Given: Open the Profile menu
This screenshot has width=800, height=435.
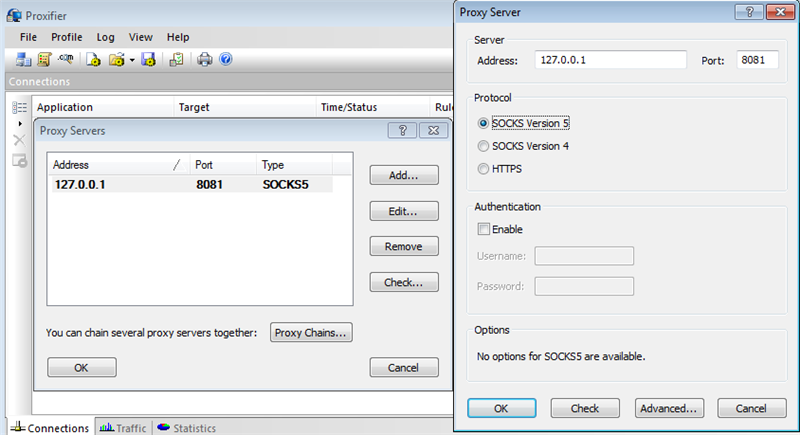Looking at the screenshot, I should coord(66,37).
